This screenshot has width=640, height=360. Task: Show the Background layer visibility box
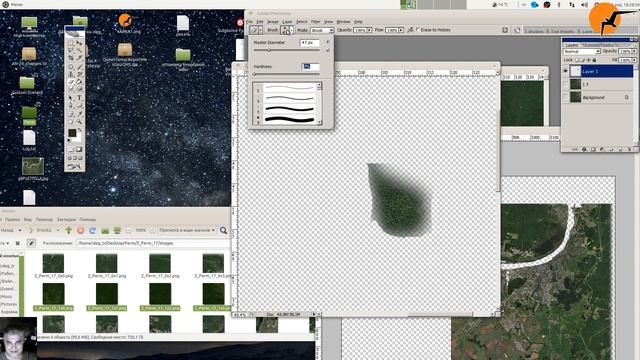click(565, 97)
